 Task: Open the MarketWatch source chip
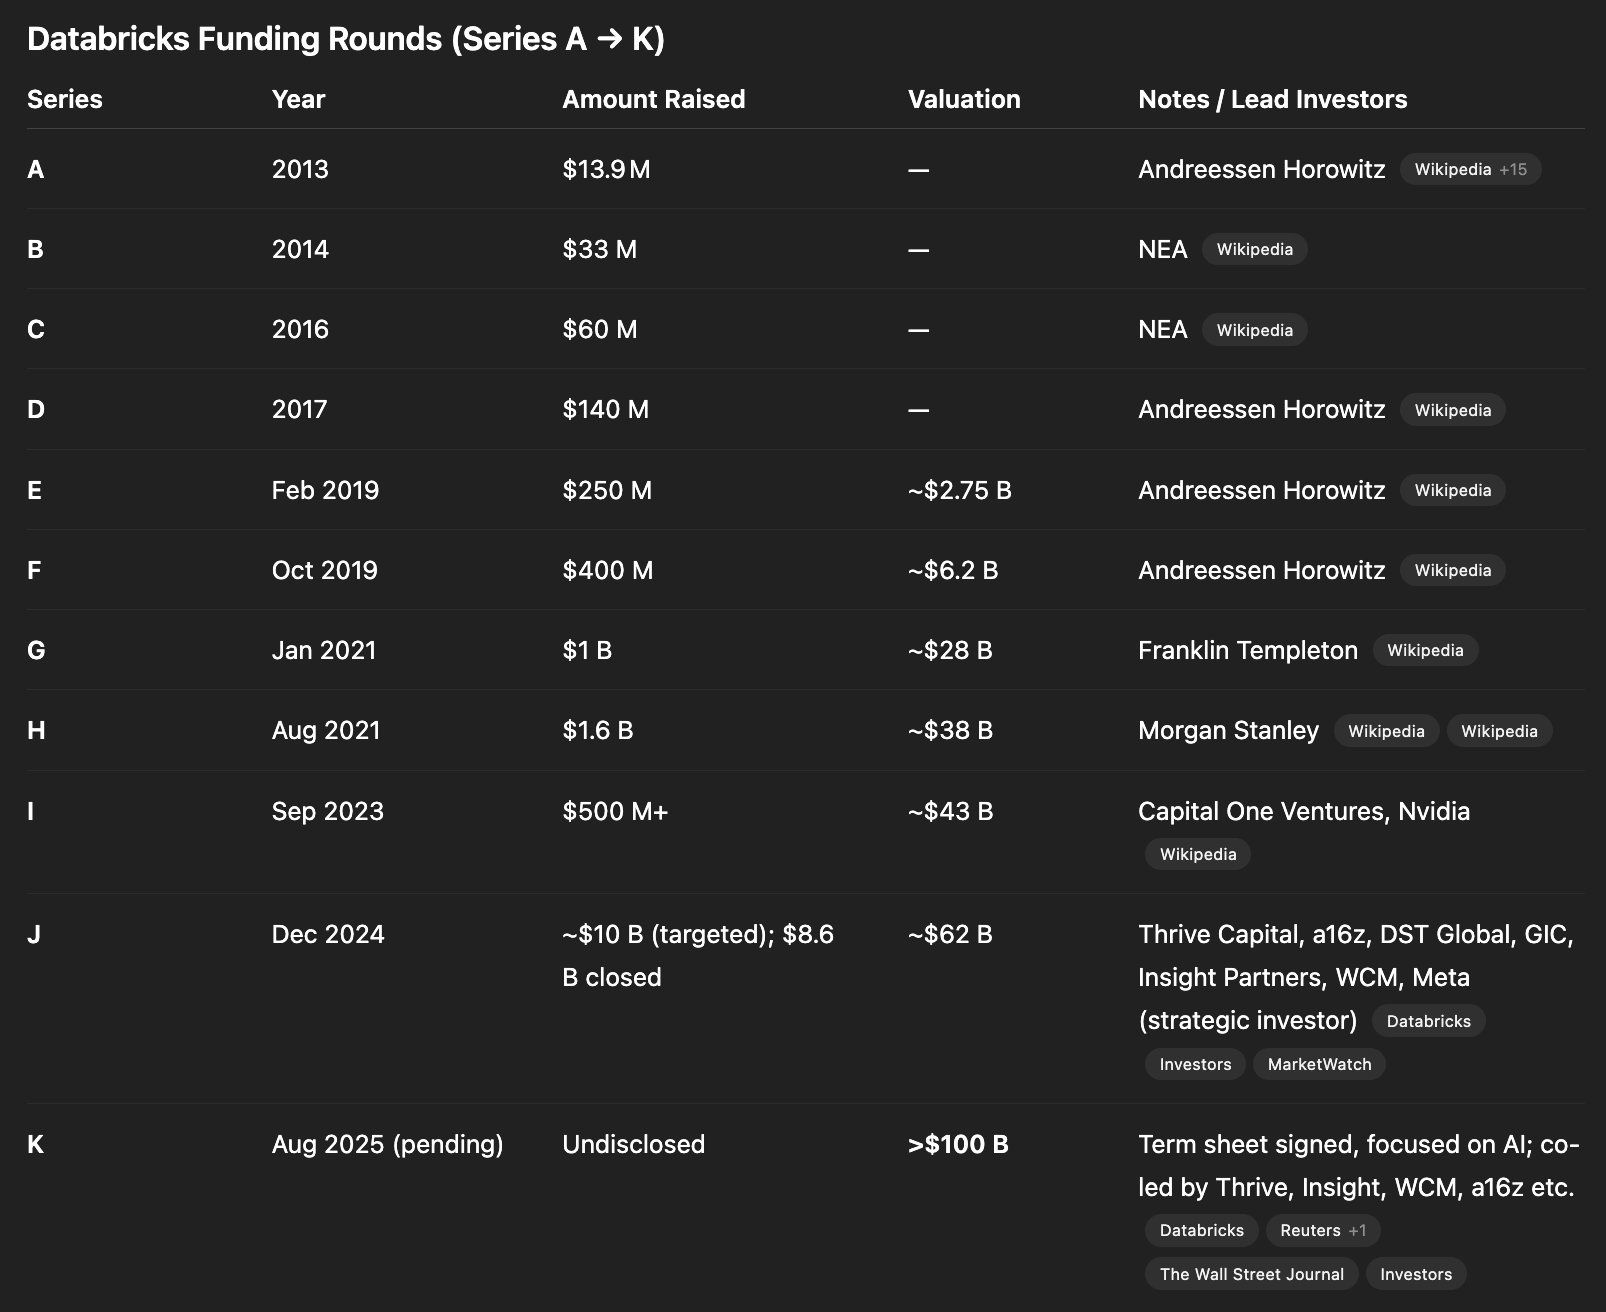tap(1319, 1064)
